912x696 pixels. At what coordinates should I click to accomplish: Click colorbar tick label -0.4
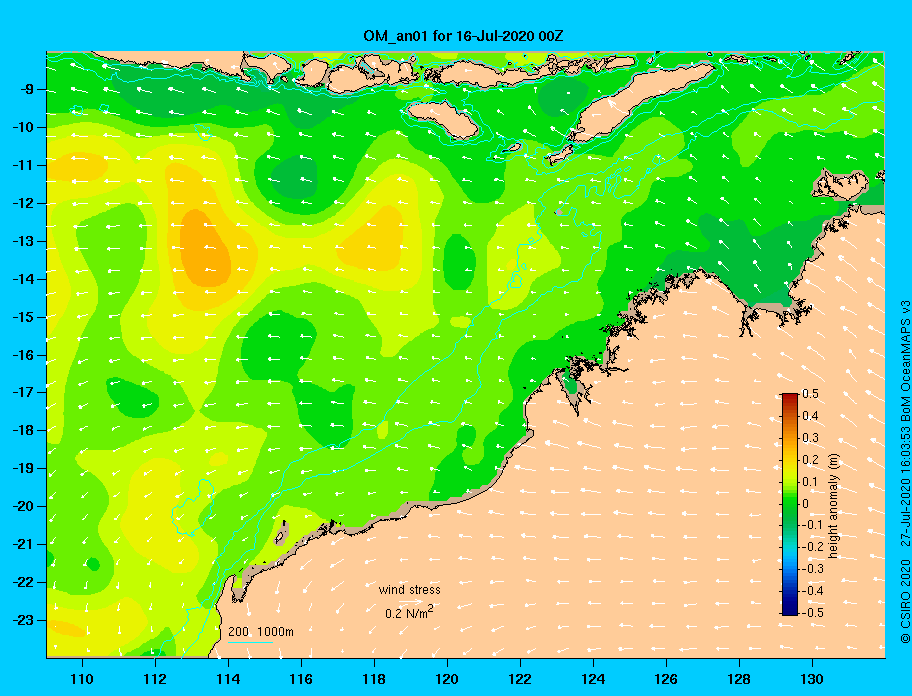[812, 591]
